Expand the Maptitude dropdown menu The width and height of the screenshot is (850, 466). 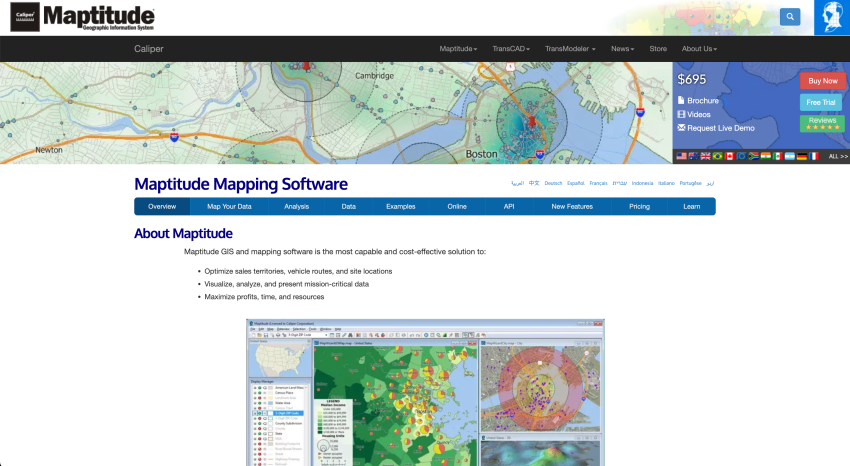tap(458, 49)
